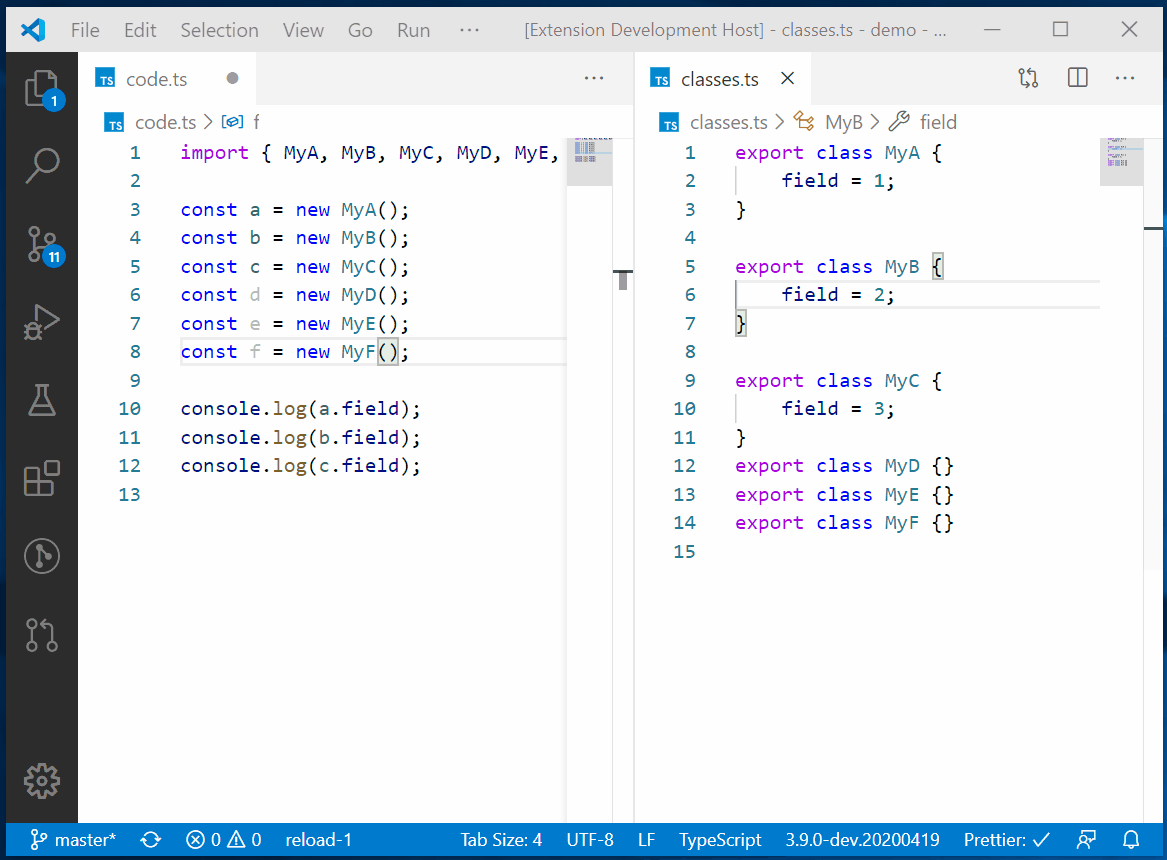This screenshot has width=1167, height=860.
Task: Open the Selection menu
Action: click(220, 30)
